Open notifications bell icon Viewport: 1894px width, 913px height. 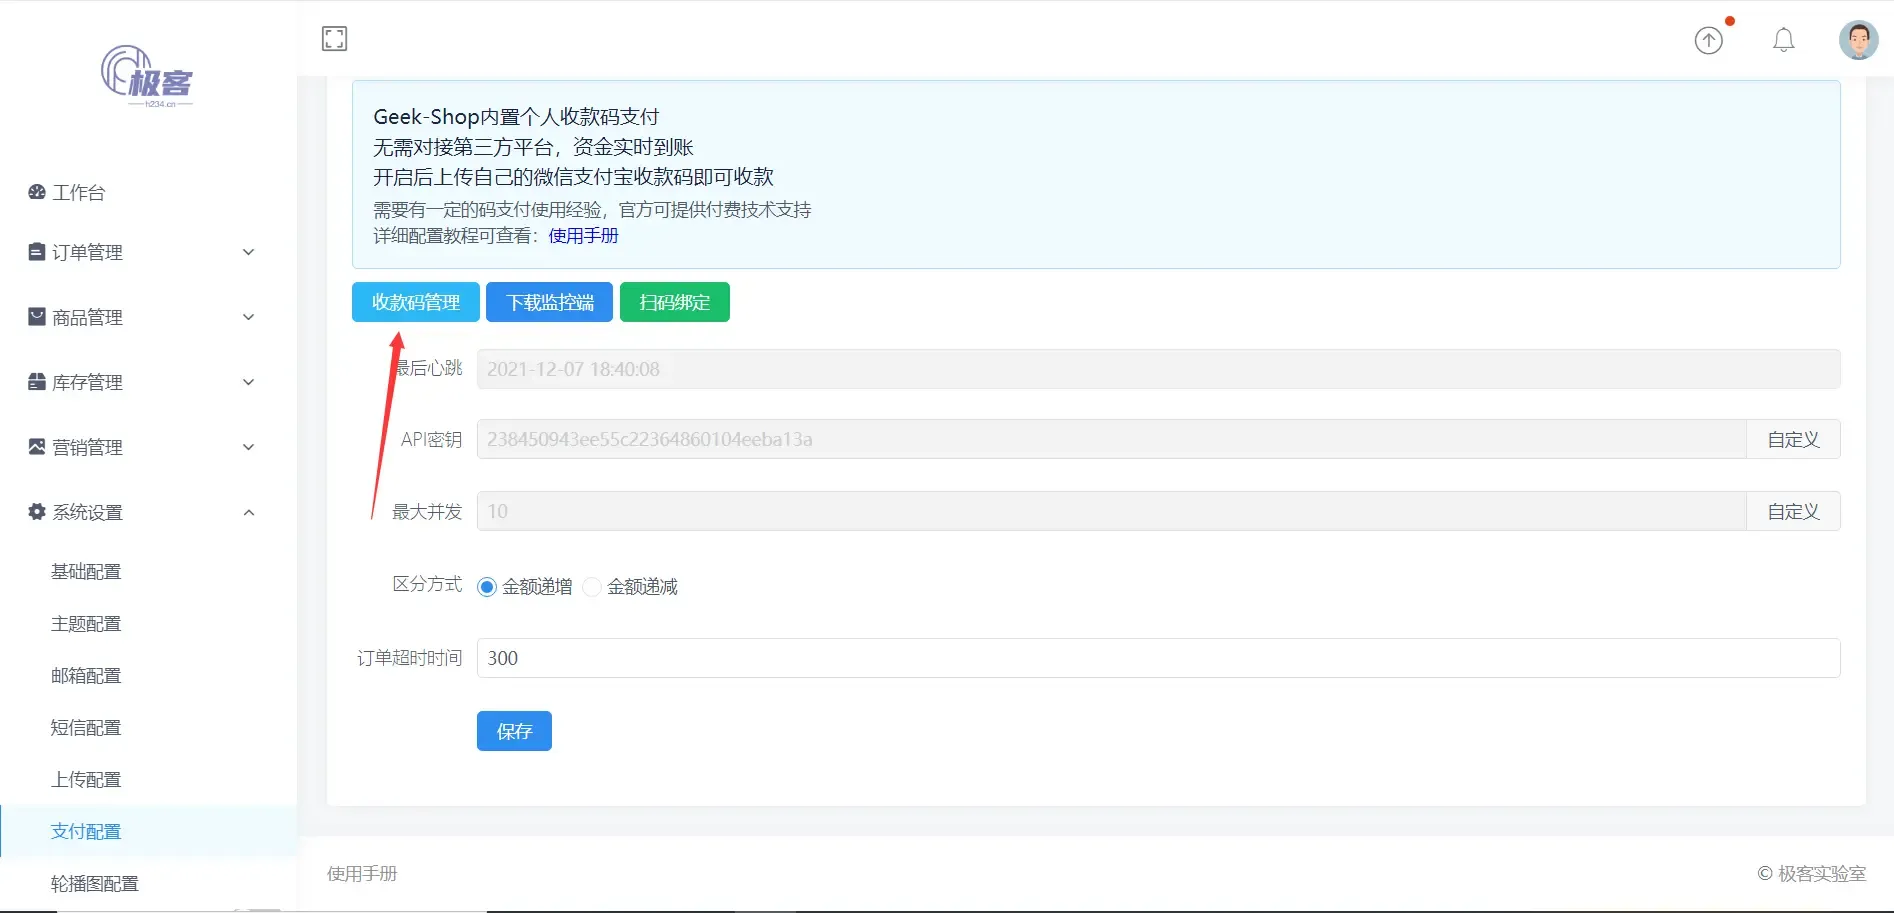[x=1784, y=40]
